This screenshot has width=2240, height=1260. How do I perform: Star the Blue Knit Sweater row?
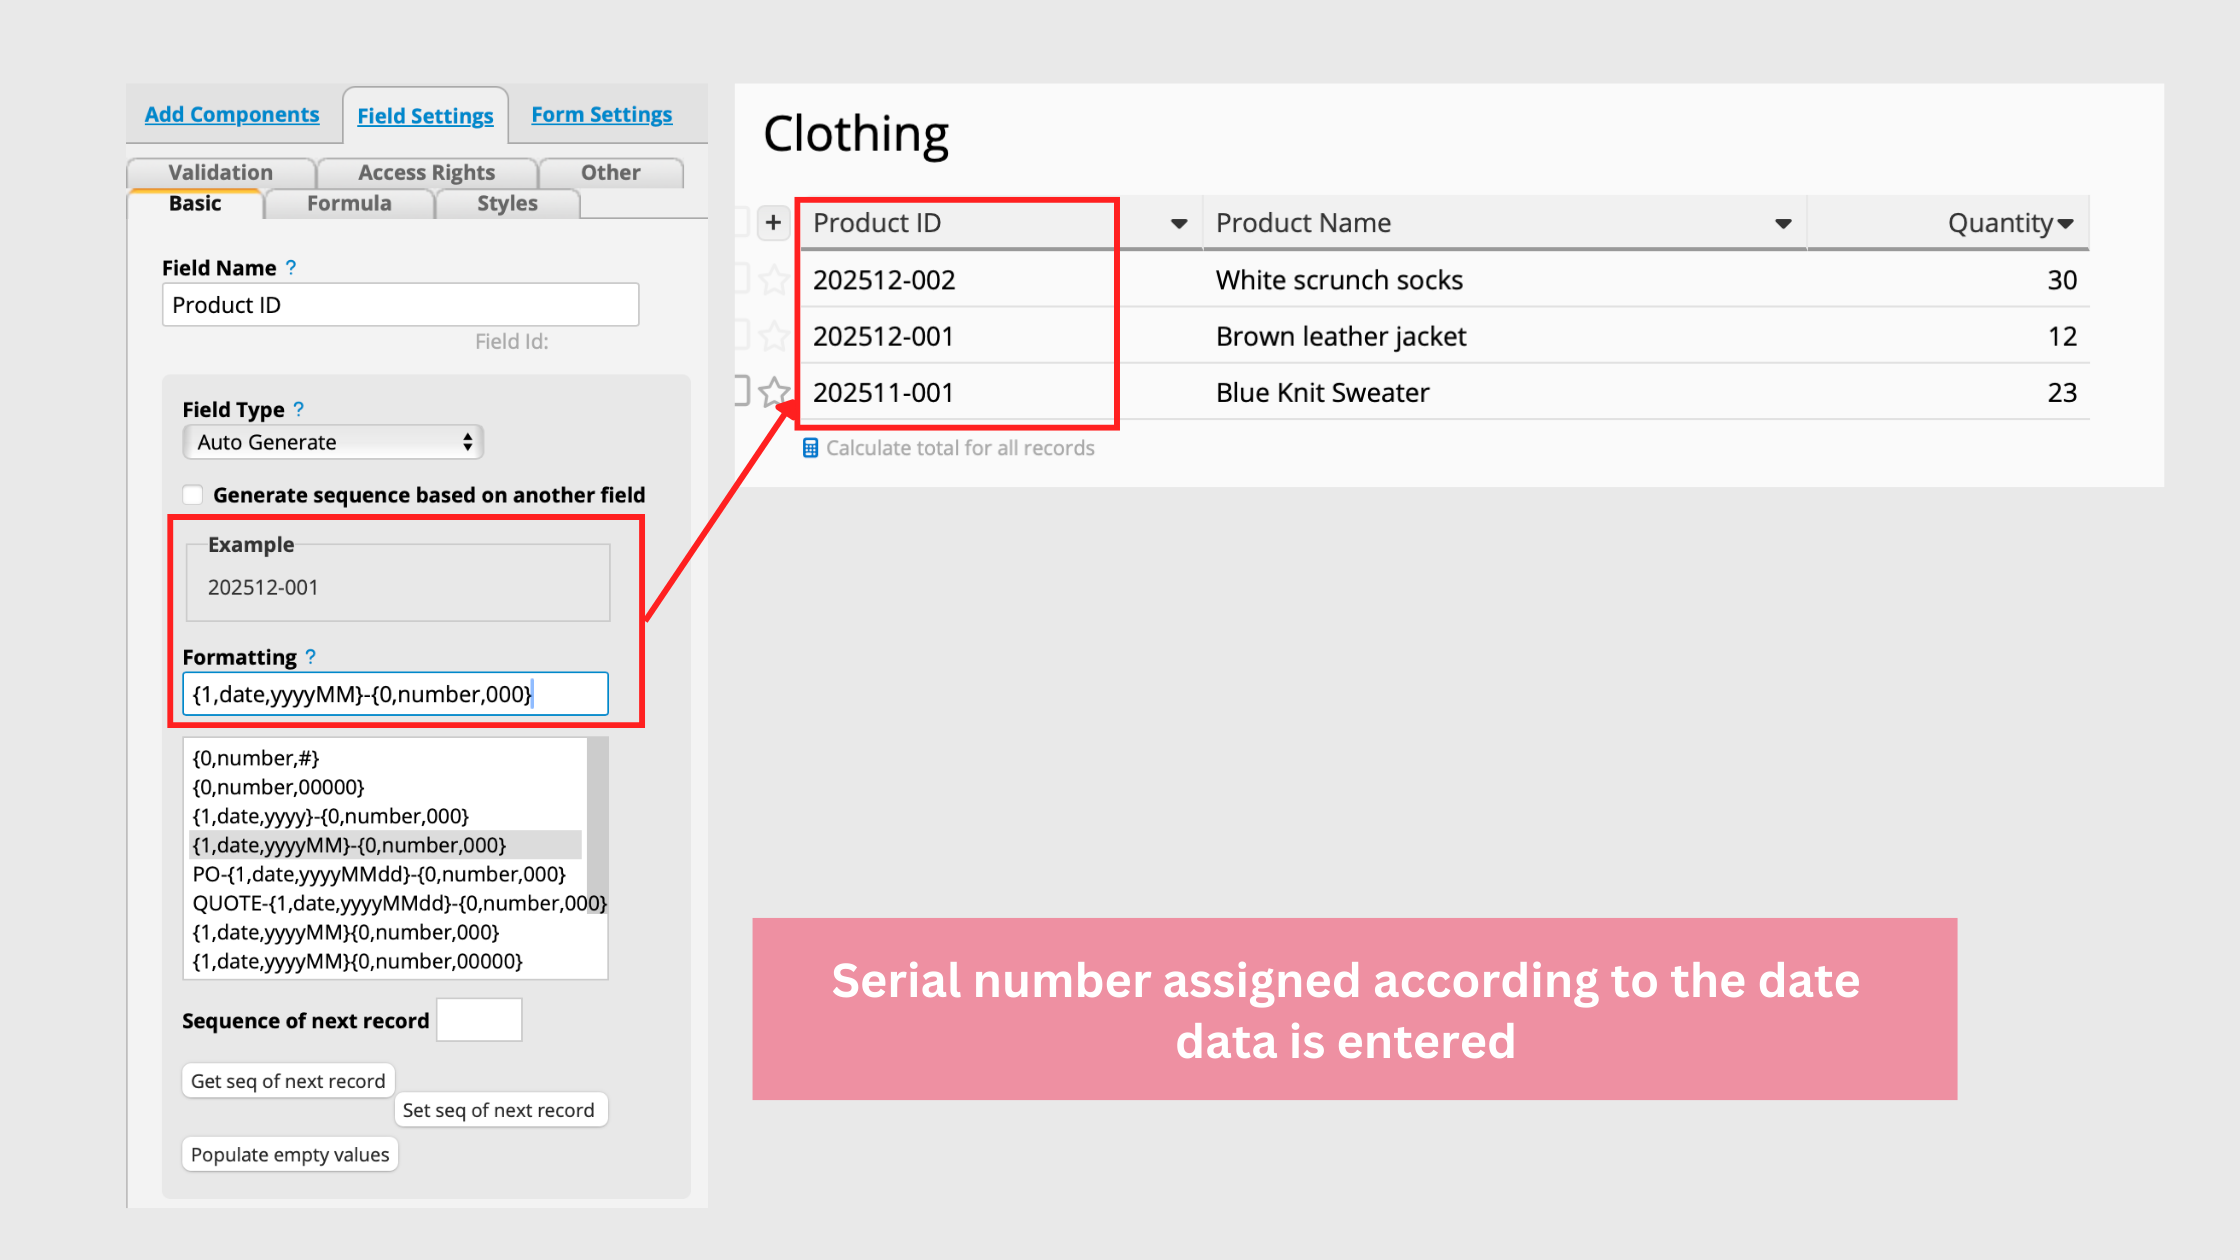[774, 392]
